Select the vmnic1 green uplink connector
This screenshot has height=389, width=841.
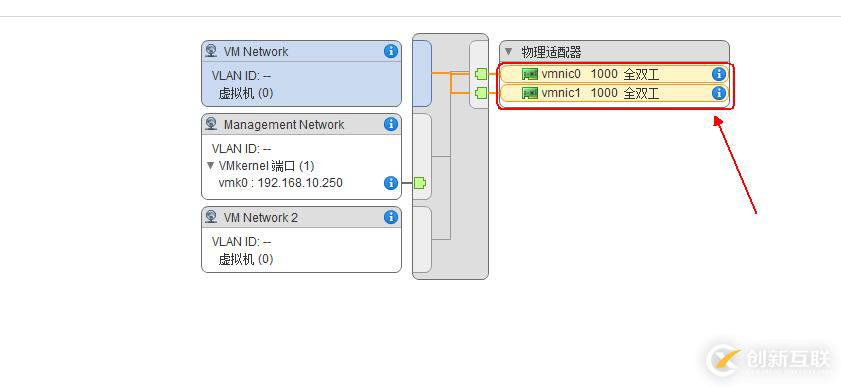[481, 93]
